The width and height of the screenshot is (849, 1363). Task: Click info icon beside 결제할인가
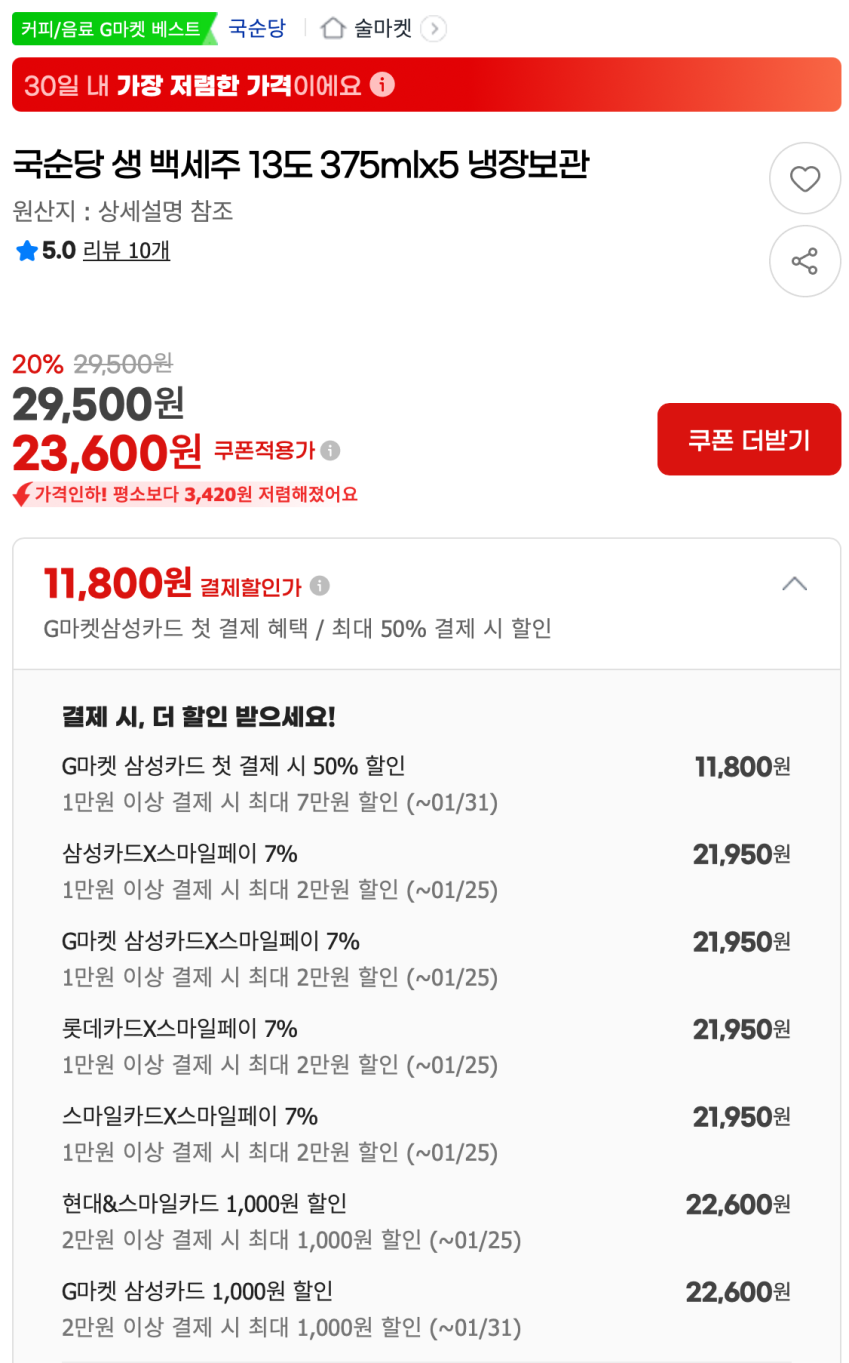[319, 586]
